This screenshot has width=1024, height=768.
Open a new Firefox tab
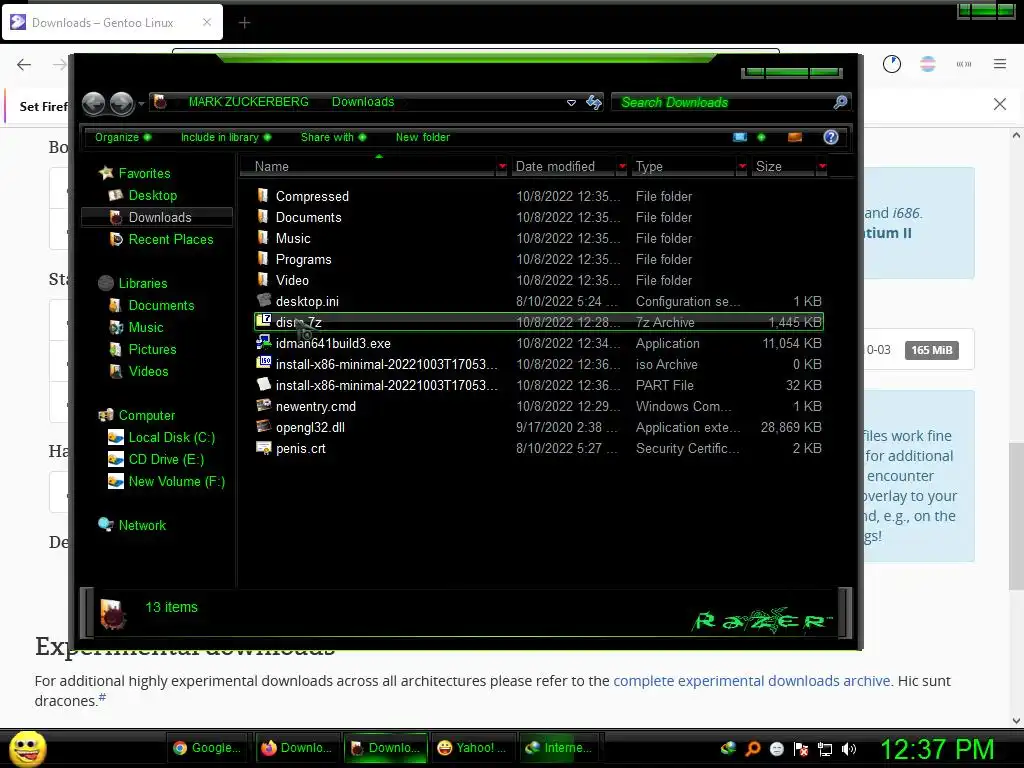click(x=244, y=23)
